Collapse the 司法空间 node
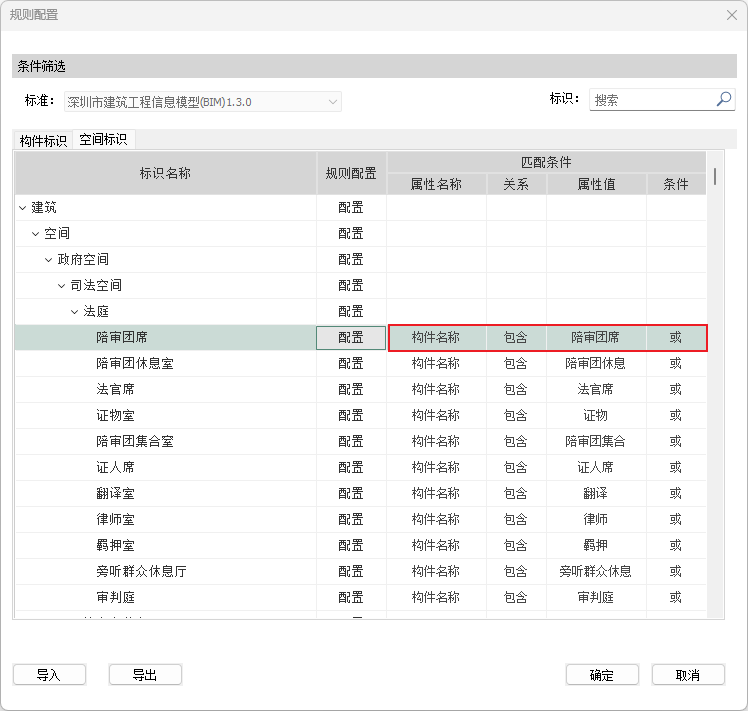 click(x=62, y=286)
